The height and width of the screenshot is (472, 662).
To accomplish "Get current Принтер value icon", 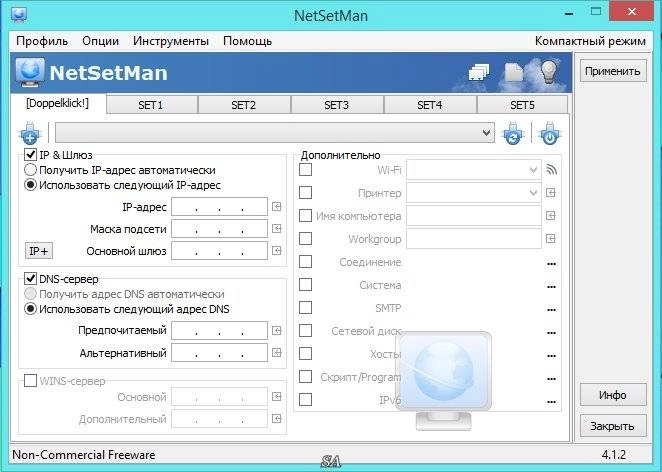I will [x=551, y=193].
